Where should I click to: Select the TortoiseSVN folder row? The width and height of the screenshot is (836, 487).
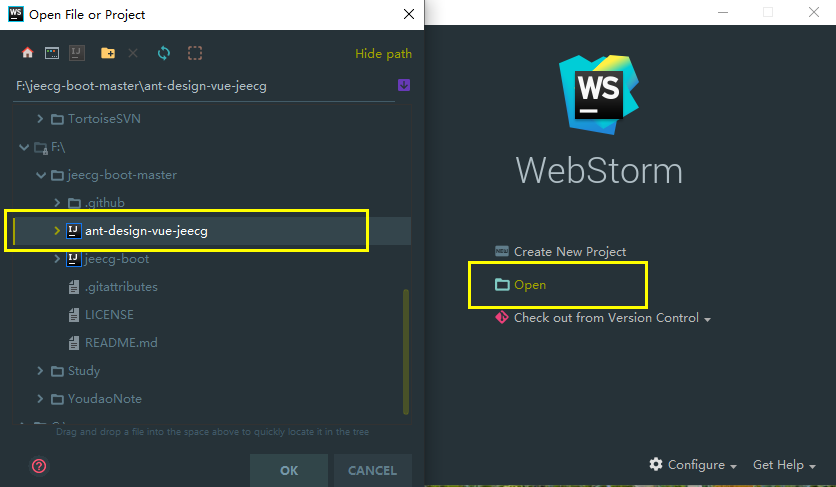point(212,119)
